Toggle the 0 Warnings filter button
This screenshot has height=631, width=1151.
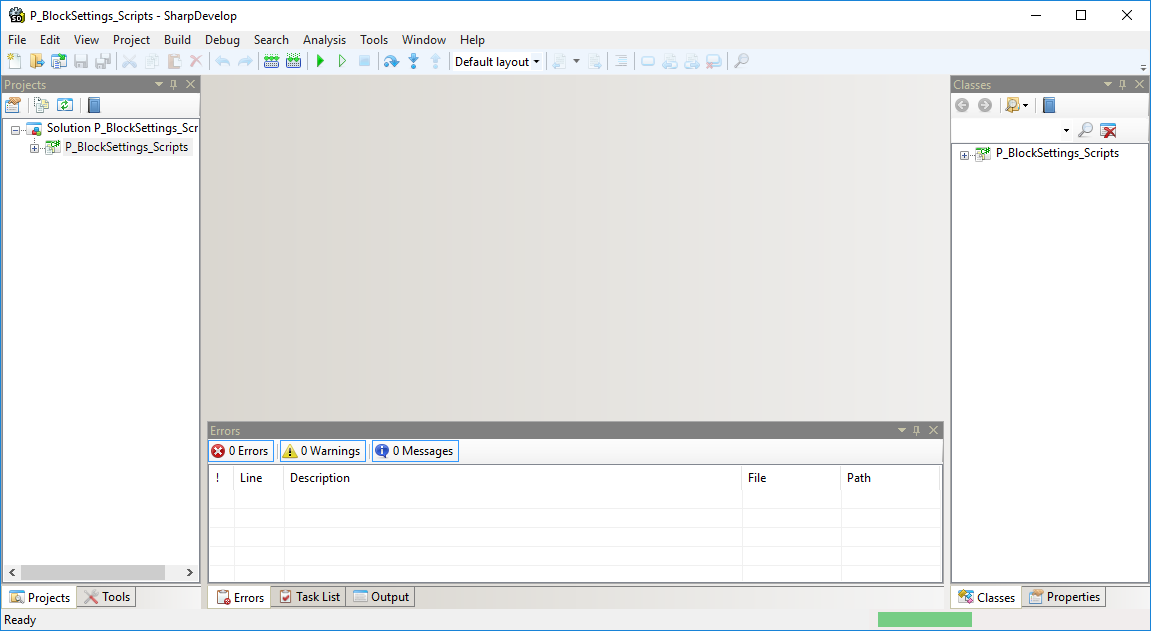[322, 451]
